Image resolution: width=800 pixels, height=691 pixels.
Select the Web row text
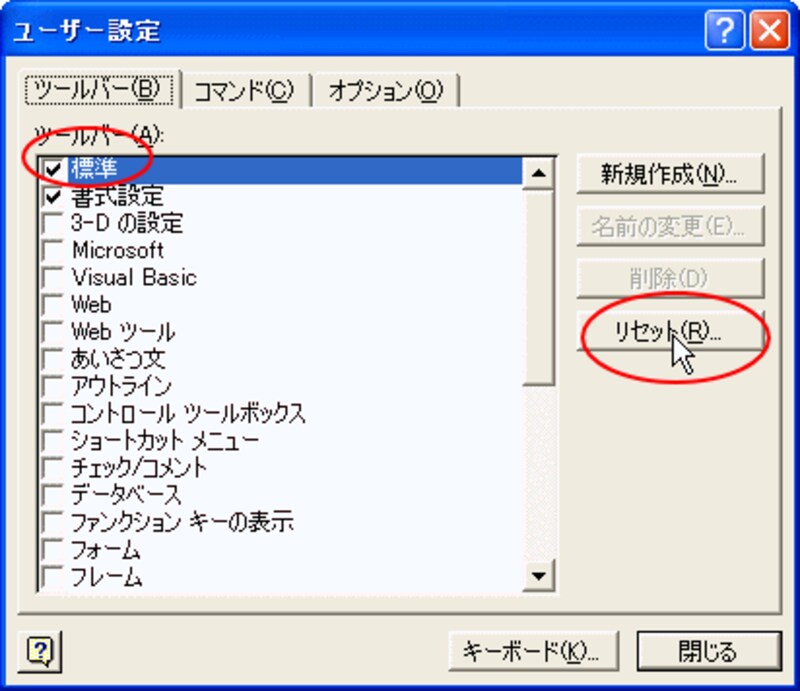(x=91, y=305)
